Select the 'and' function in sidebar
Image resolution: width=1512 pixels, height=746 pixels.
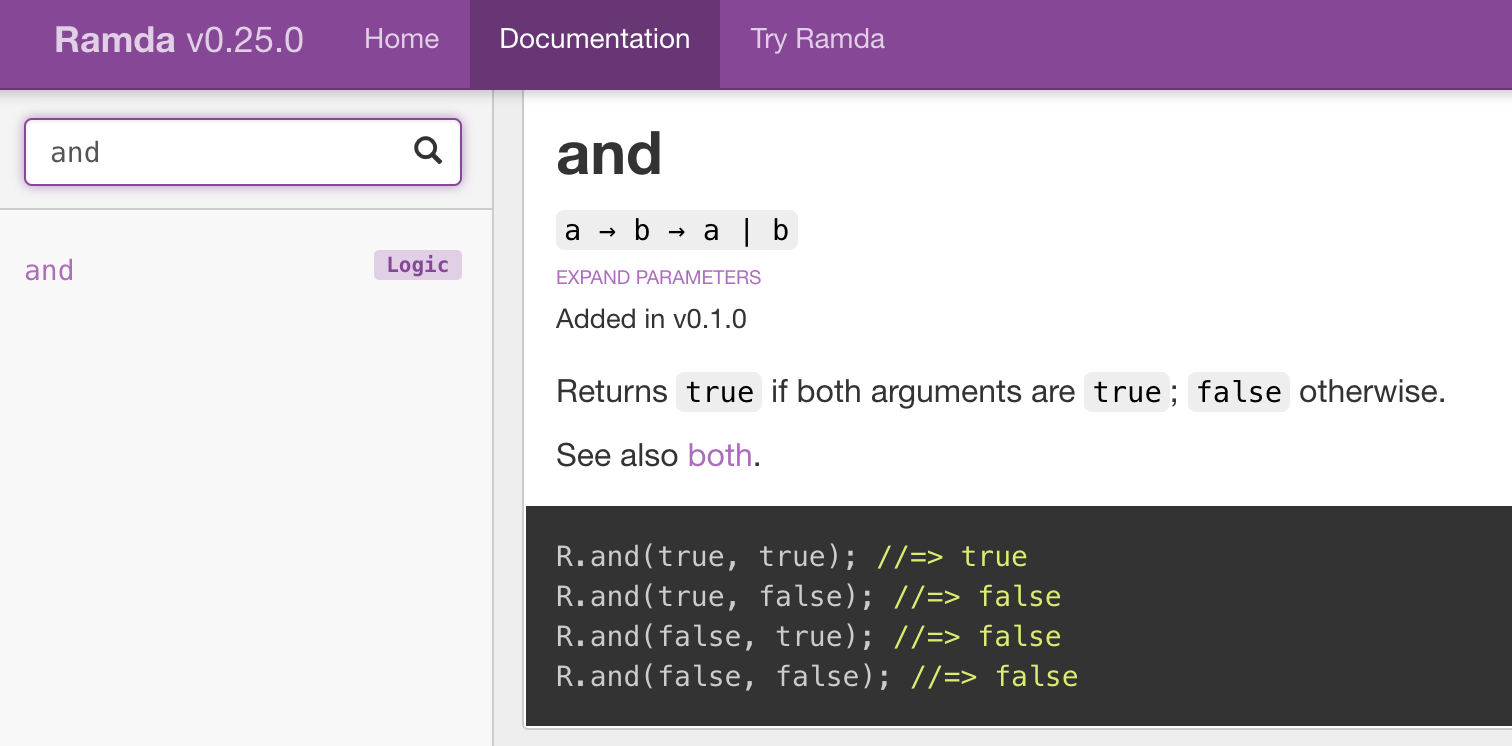(49, 270)
